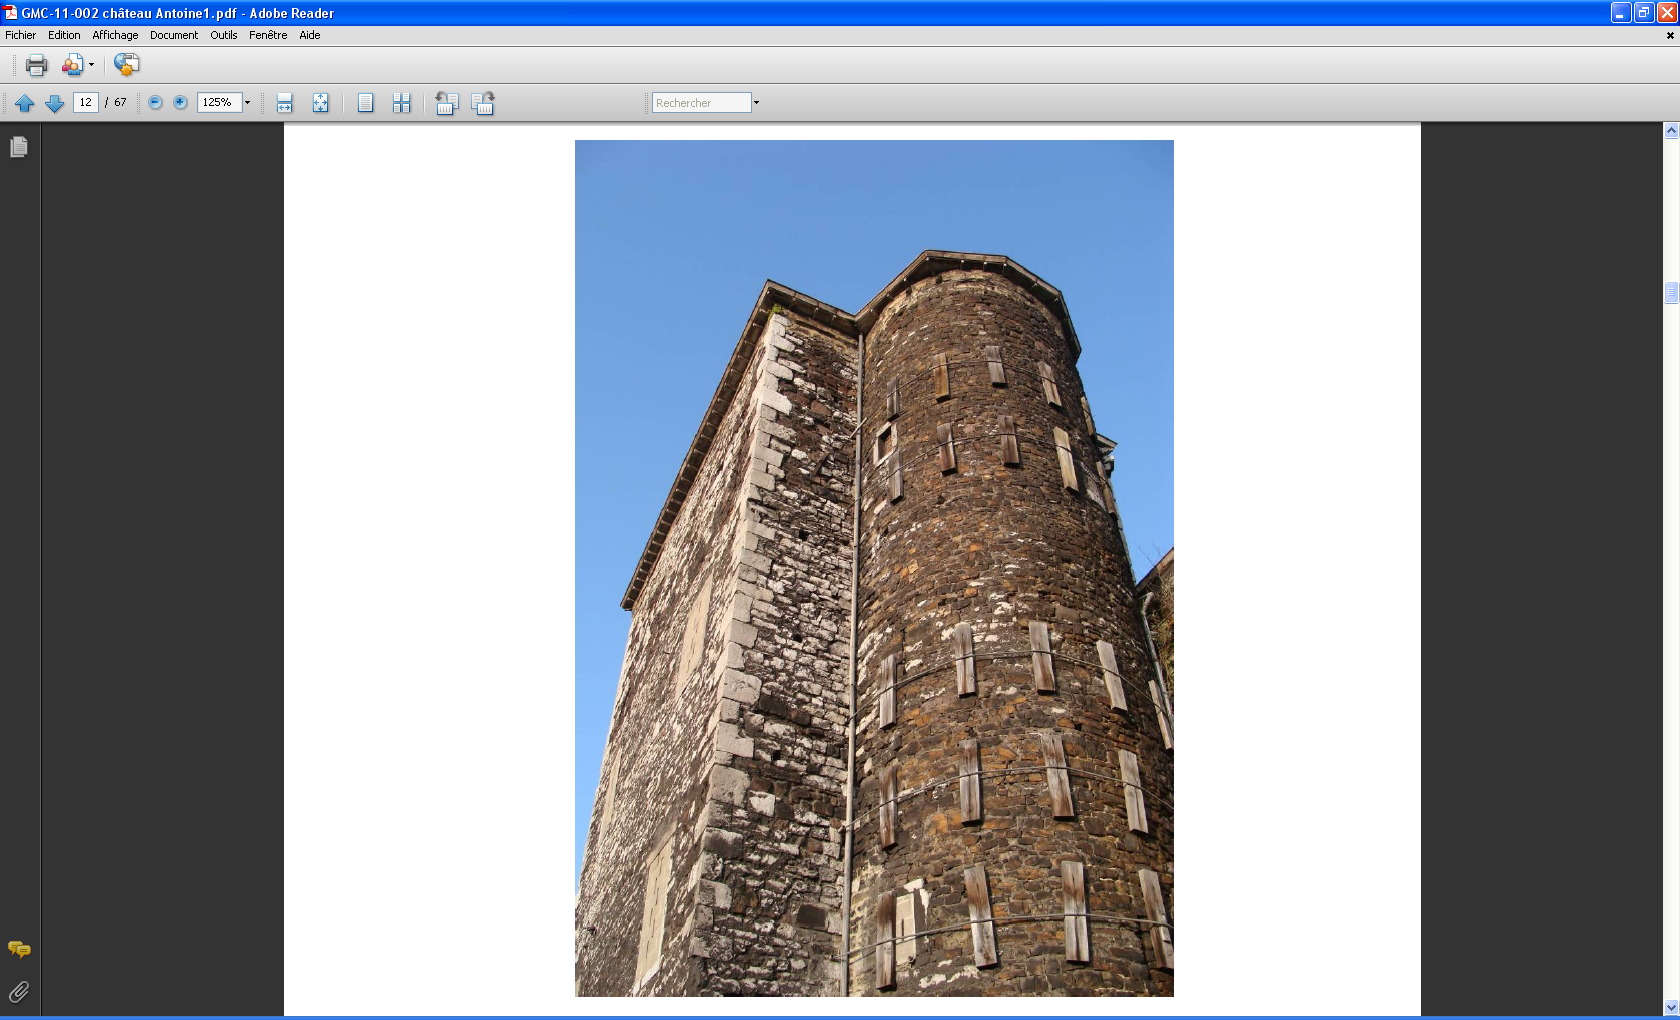Screen dimensions: 1680x1020
Task: Click the vertical scrollbar up arrow
Action: [x=1671, y=131]
